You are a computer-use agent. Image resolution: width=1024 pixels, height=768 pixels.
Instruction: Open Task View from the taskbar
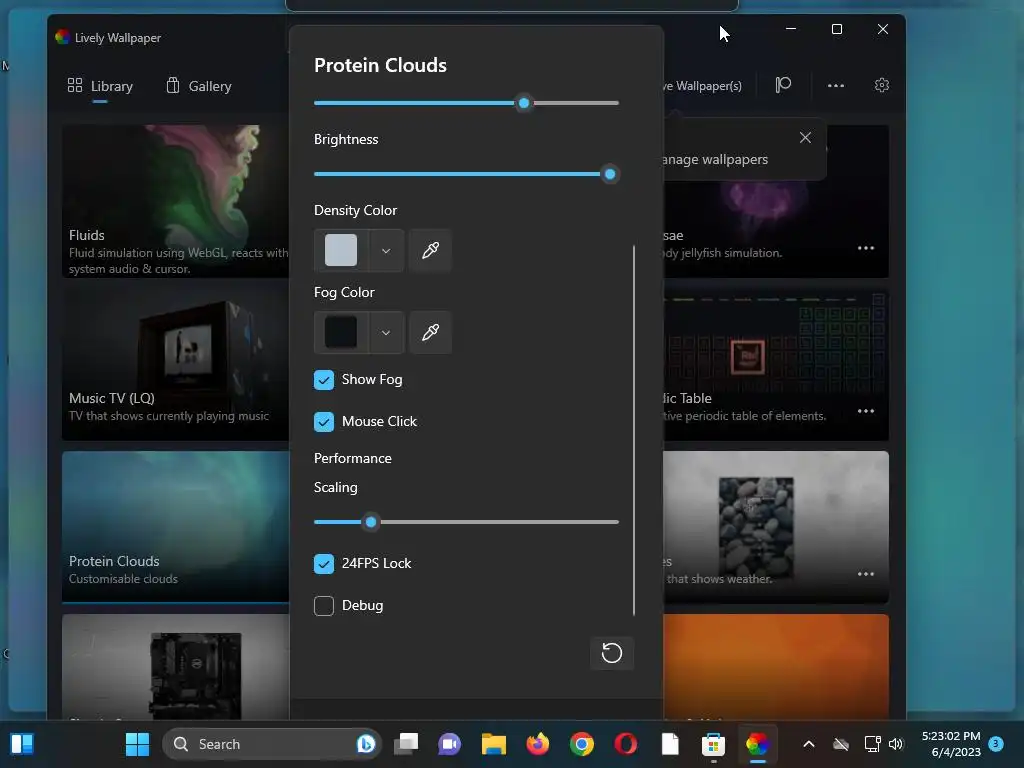(x=406, y=744)
